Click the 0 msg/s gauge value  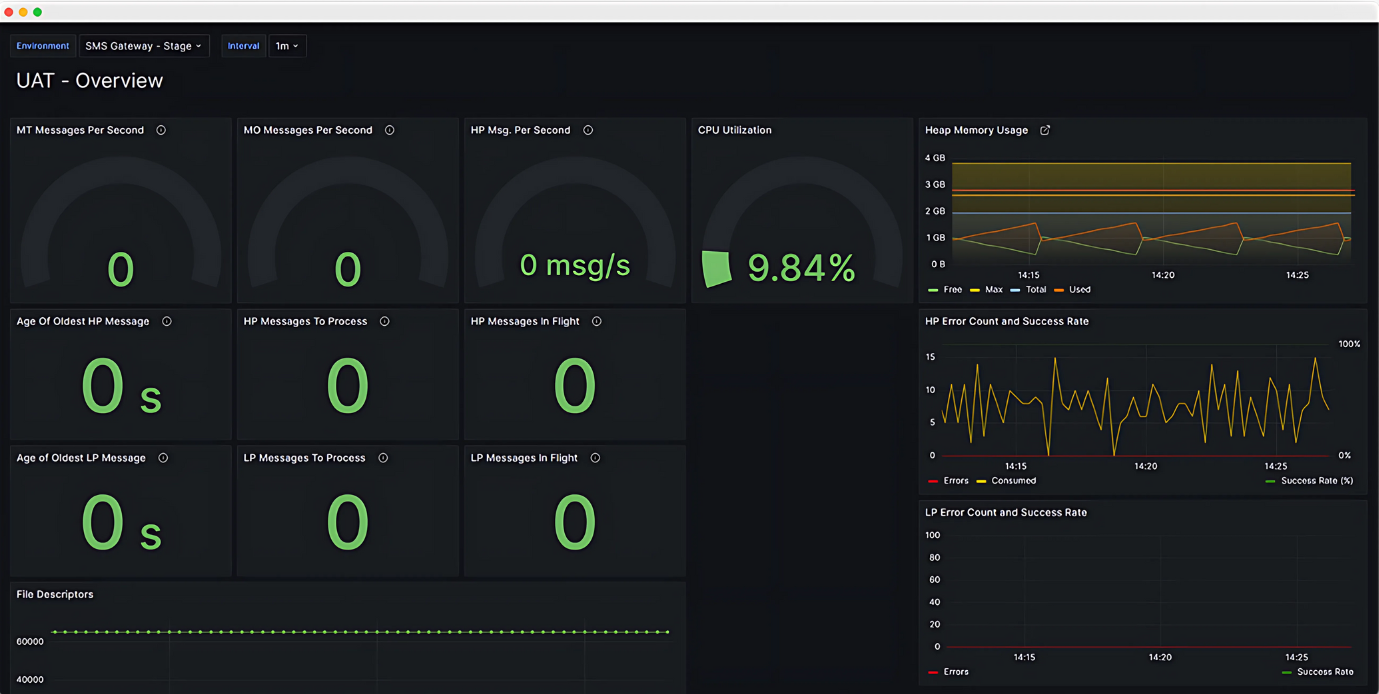click(x=575, y=265)
